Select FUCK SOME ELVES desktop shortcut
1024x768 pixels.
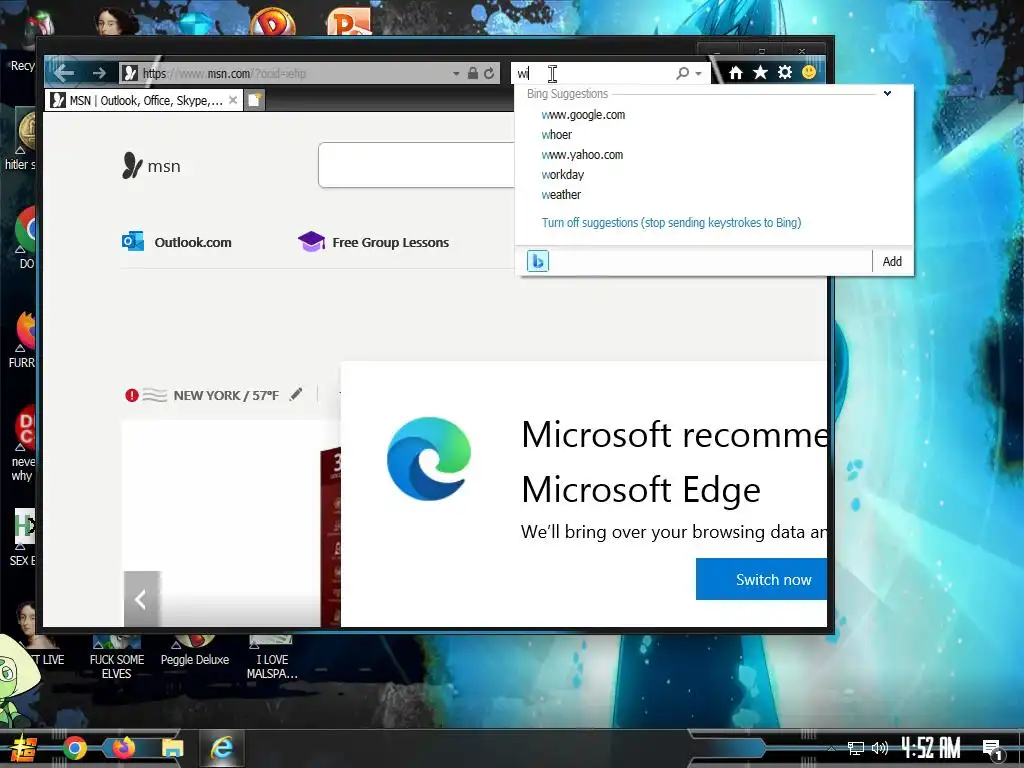click(x=117, y=658)
